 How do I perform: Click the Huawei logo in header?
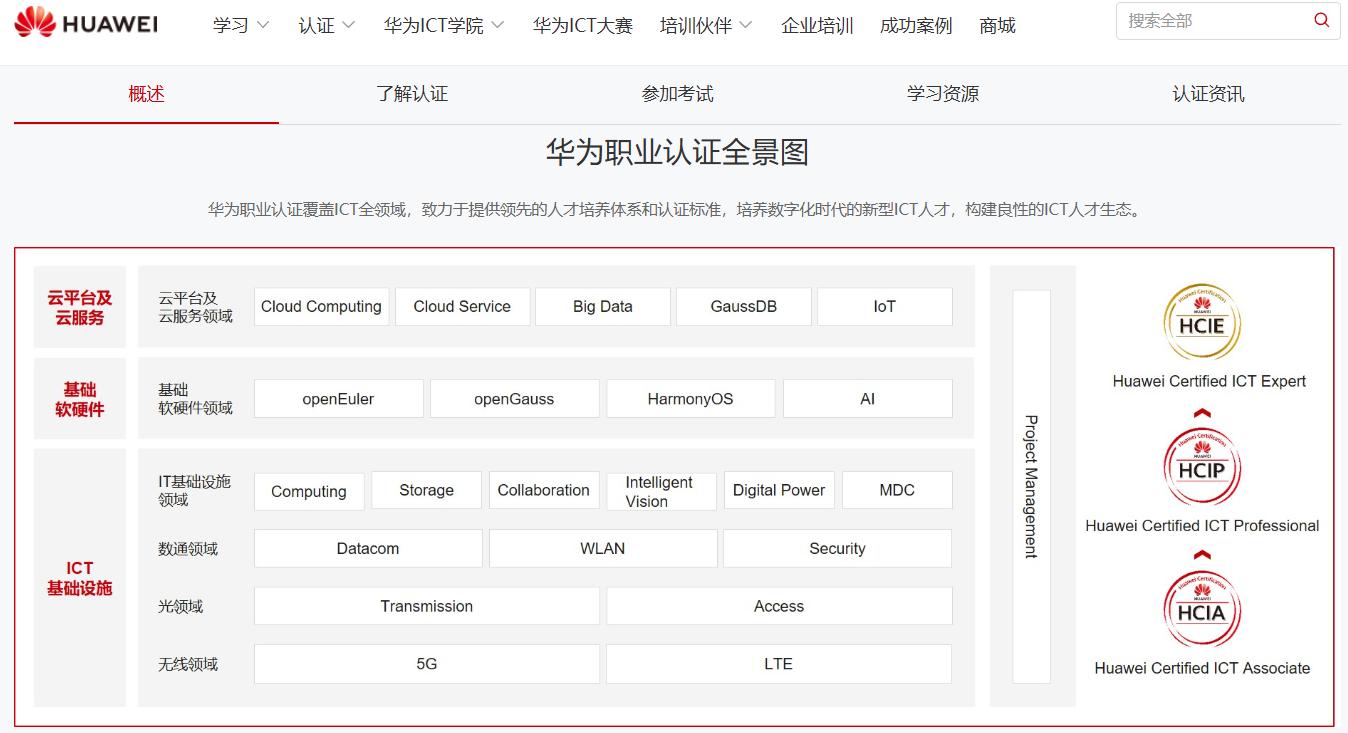[x=86, y=23]
